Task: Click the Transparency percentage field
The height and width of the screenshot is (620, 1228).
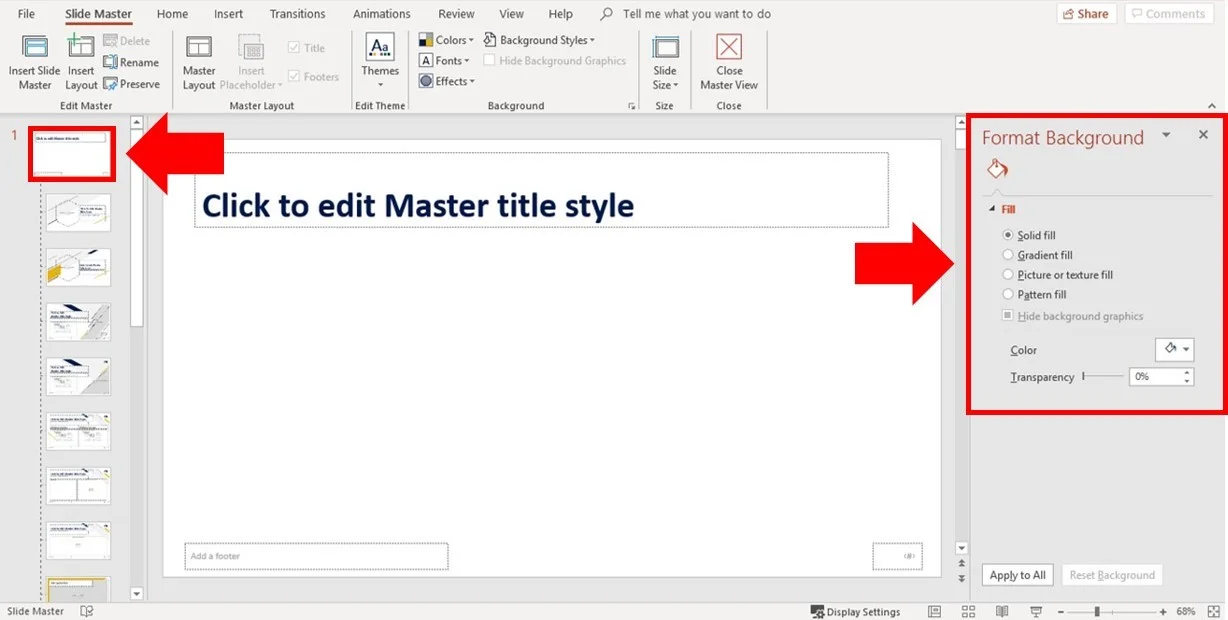Action: tap(1155, 377)
